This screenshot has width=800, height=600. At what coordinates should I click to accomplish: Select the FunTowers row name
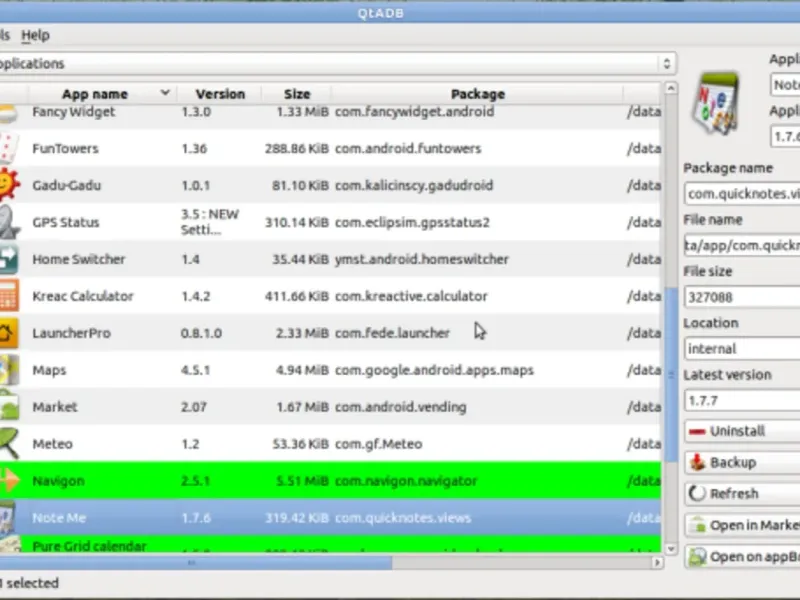click(65, 148)
